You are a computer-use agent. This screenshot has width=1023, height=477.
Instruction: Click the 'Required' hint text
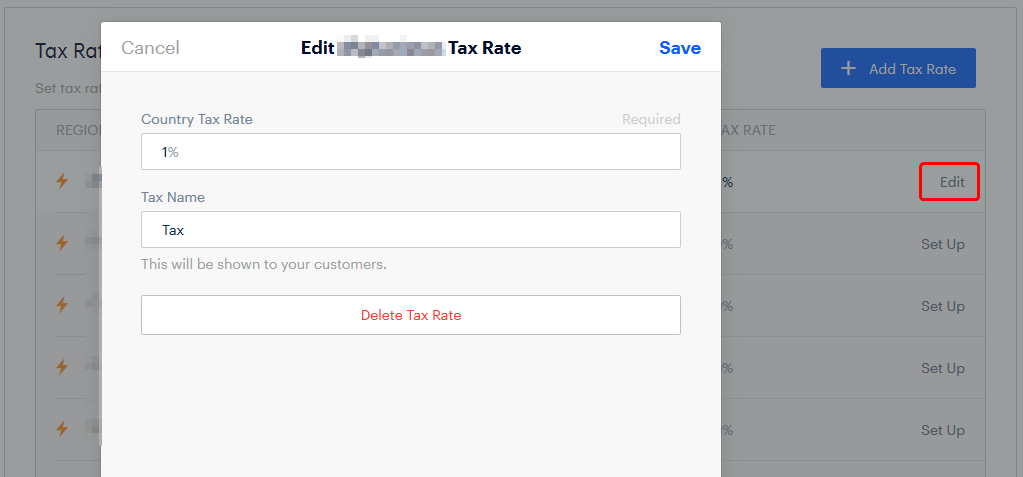[x=651, y=119]
